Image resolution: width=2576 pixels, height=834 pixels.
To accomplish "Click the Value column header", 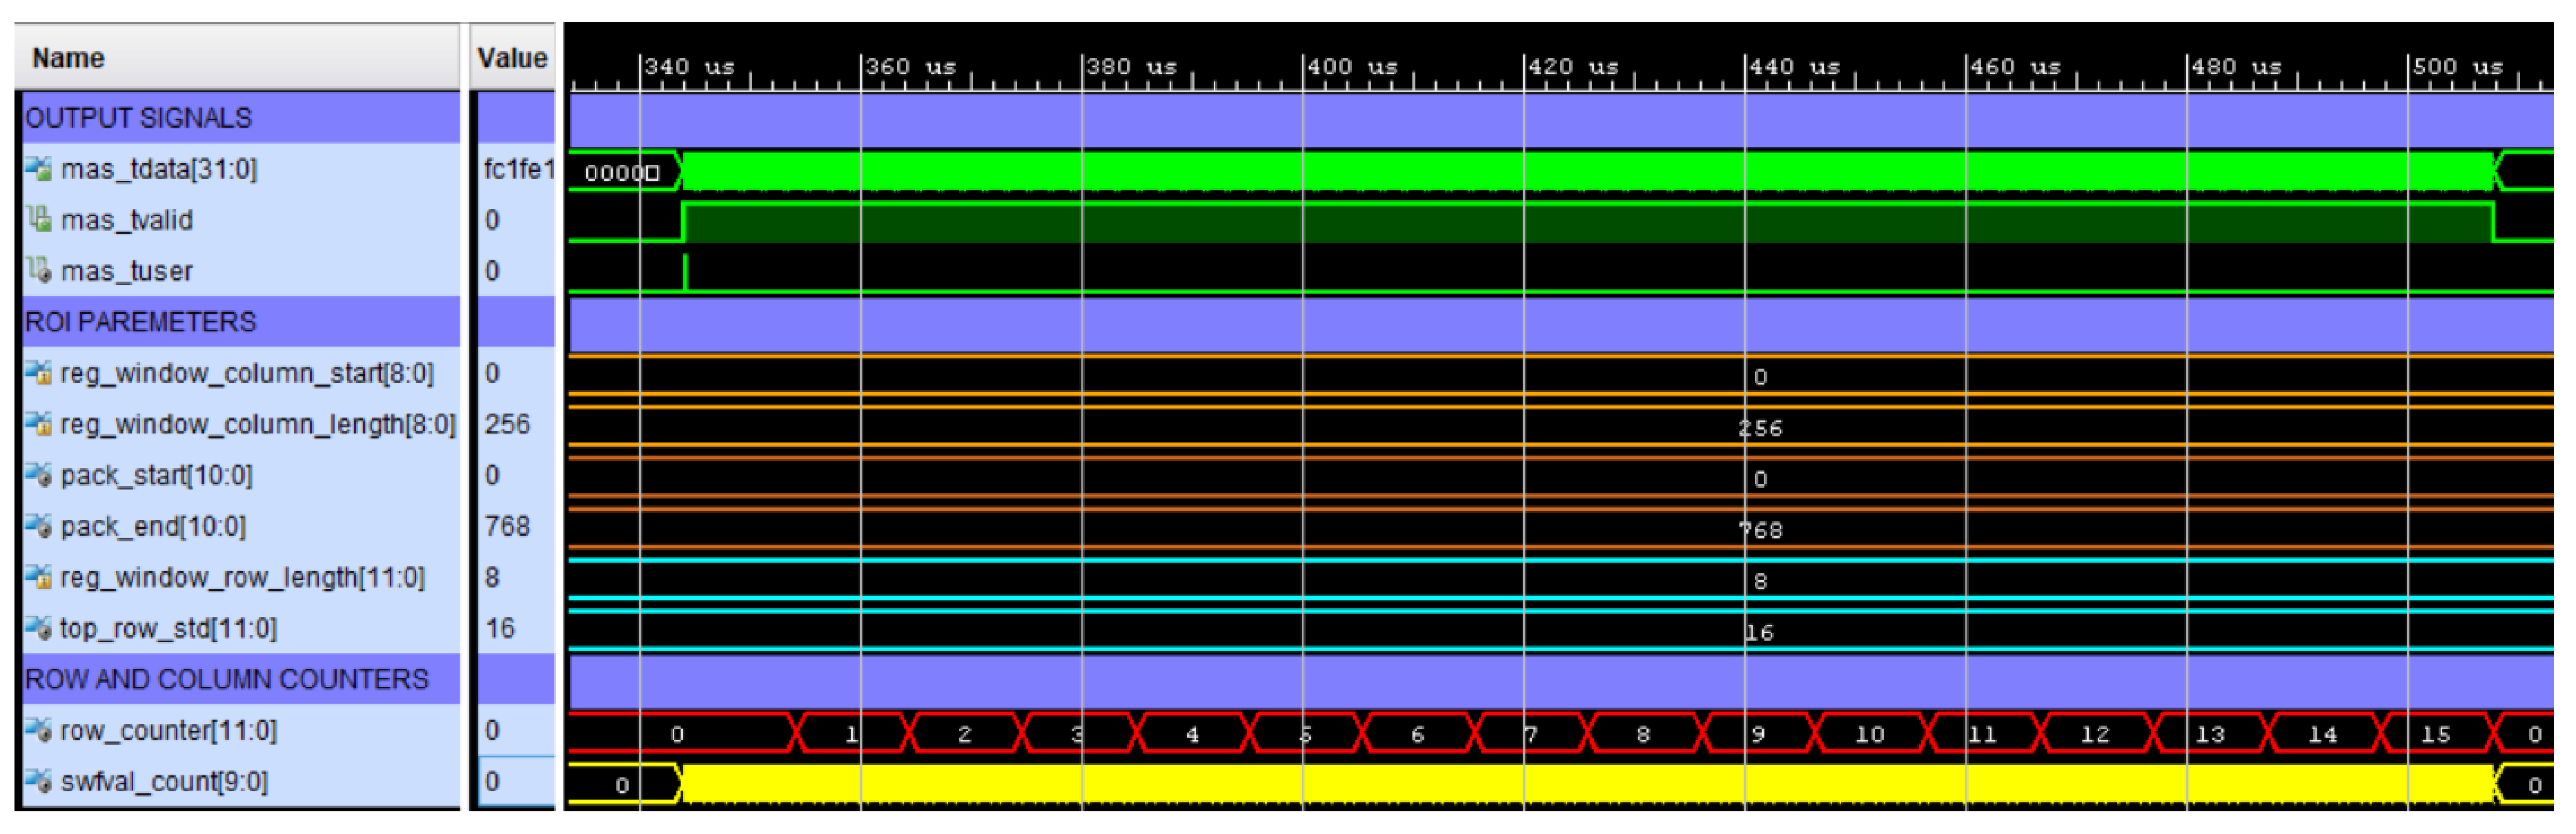I will [513, 57].
